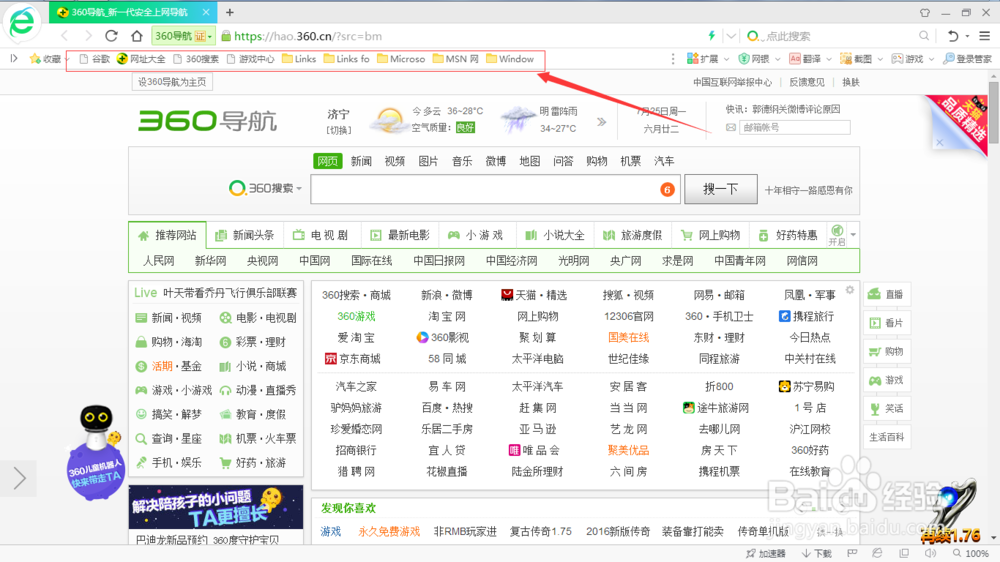This screenshot has width=1000, height=562.
Task: Reload the page with refresh icon
Action: pos(112,36)
